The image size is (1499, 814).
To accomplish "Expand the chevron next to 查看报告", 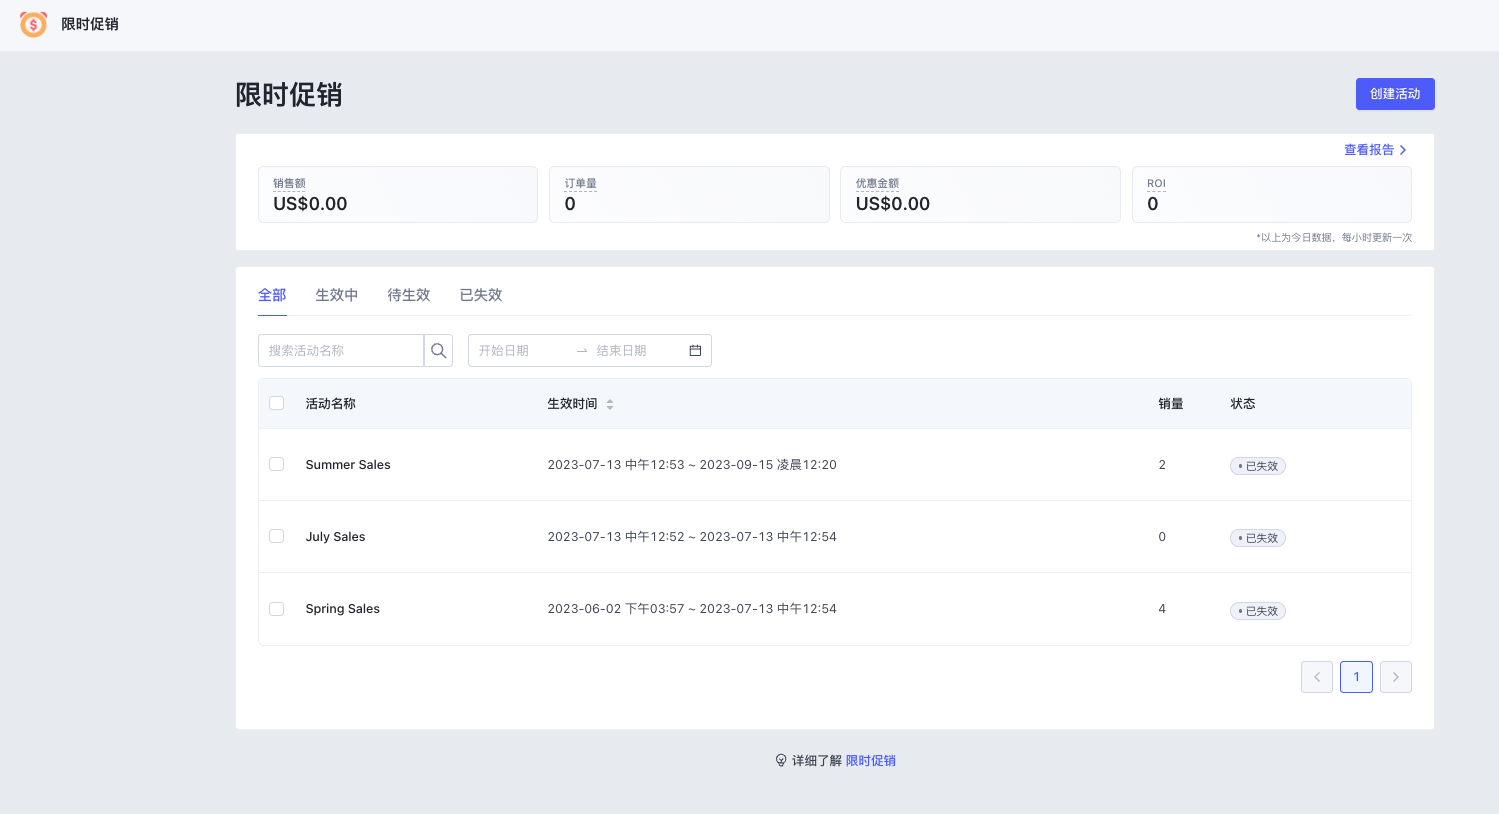I will [1403, 149].
